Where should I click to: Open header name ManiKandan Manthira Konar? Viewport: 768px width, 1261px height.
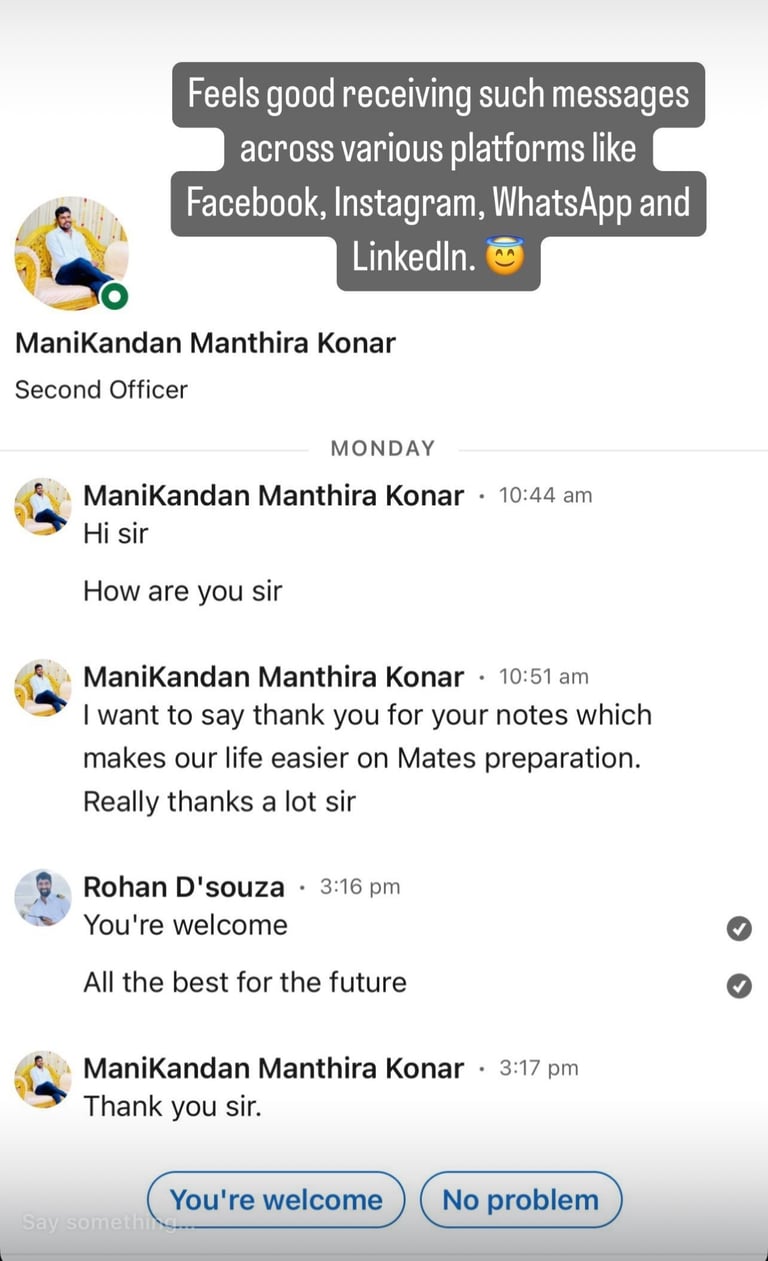(x=205, y=343)
